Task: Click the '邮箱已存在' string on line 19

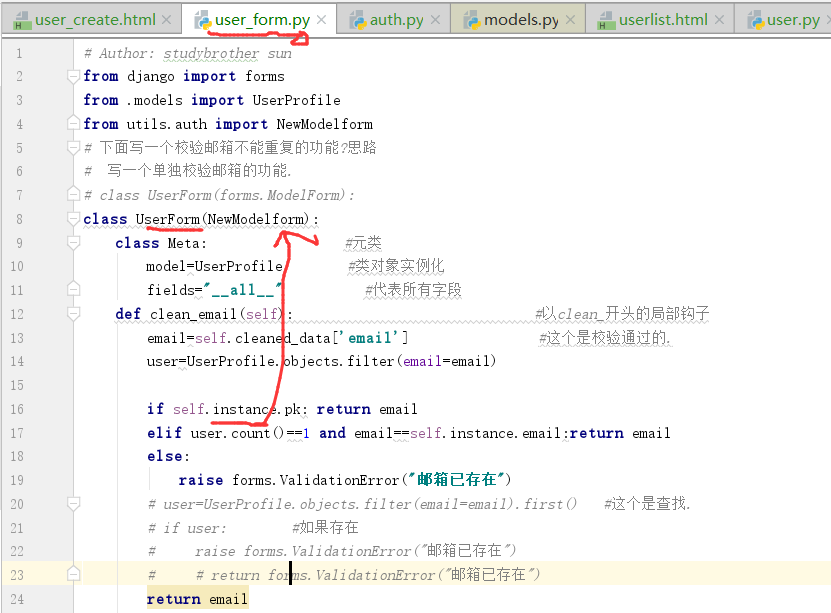Action: [457, 479]
